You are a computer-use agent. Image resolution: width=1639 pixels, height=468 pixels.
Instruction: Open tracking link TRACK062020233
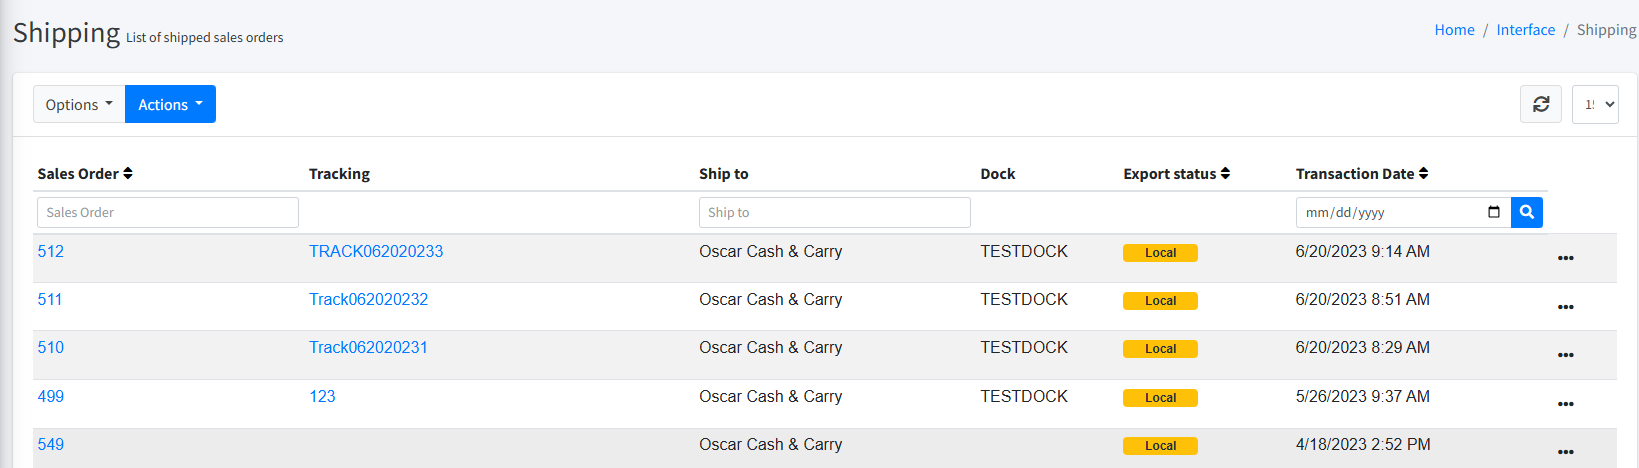point(376,252)
